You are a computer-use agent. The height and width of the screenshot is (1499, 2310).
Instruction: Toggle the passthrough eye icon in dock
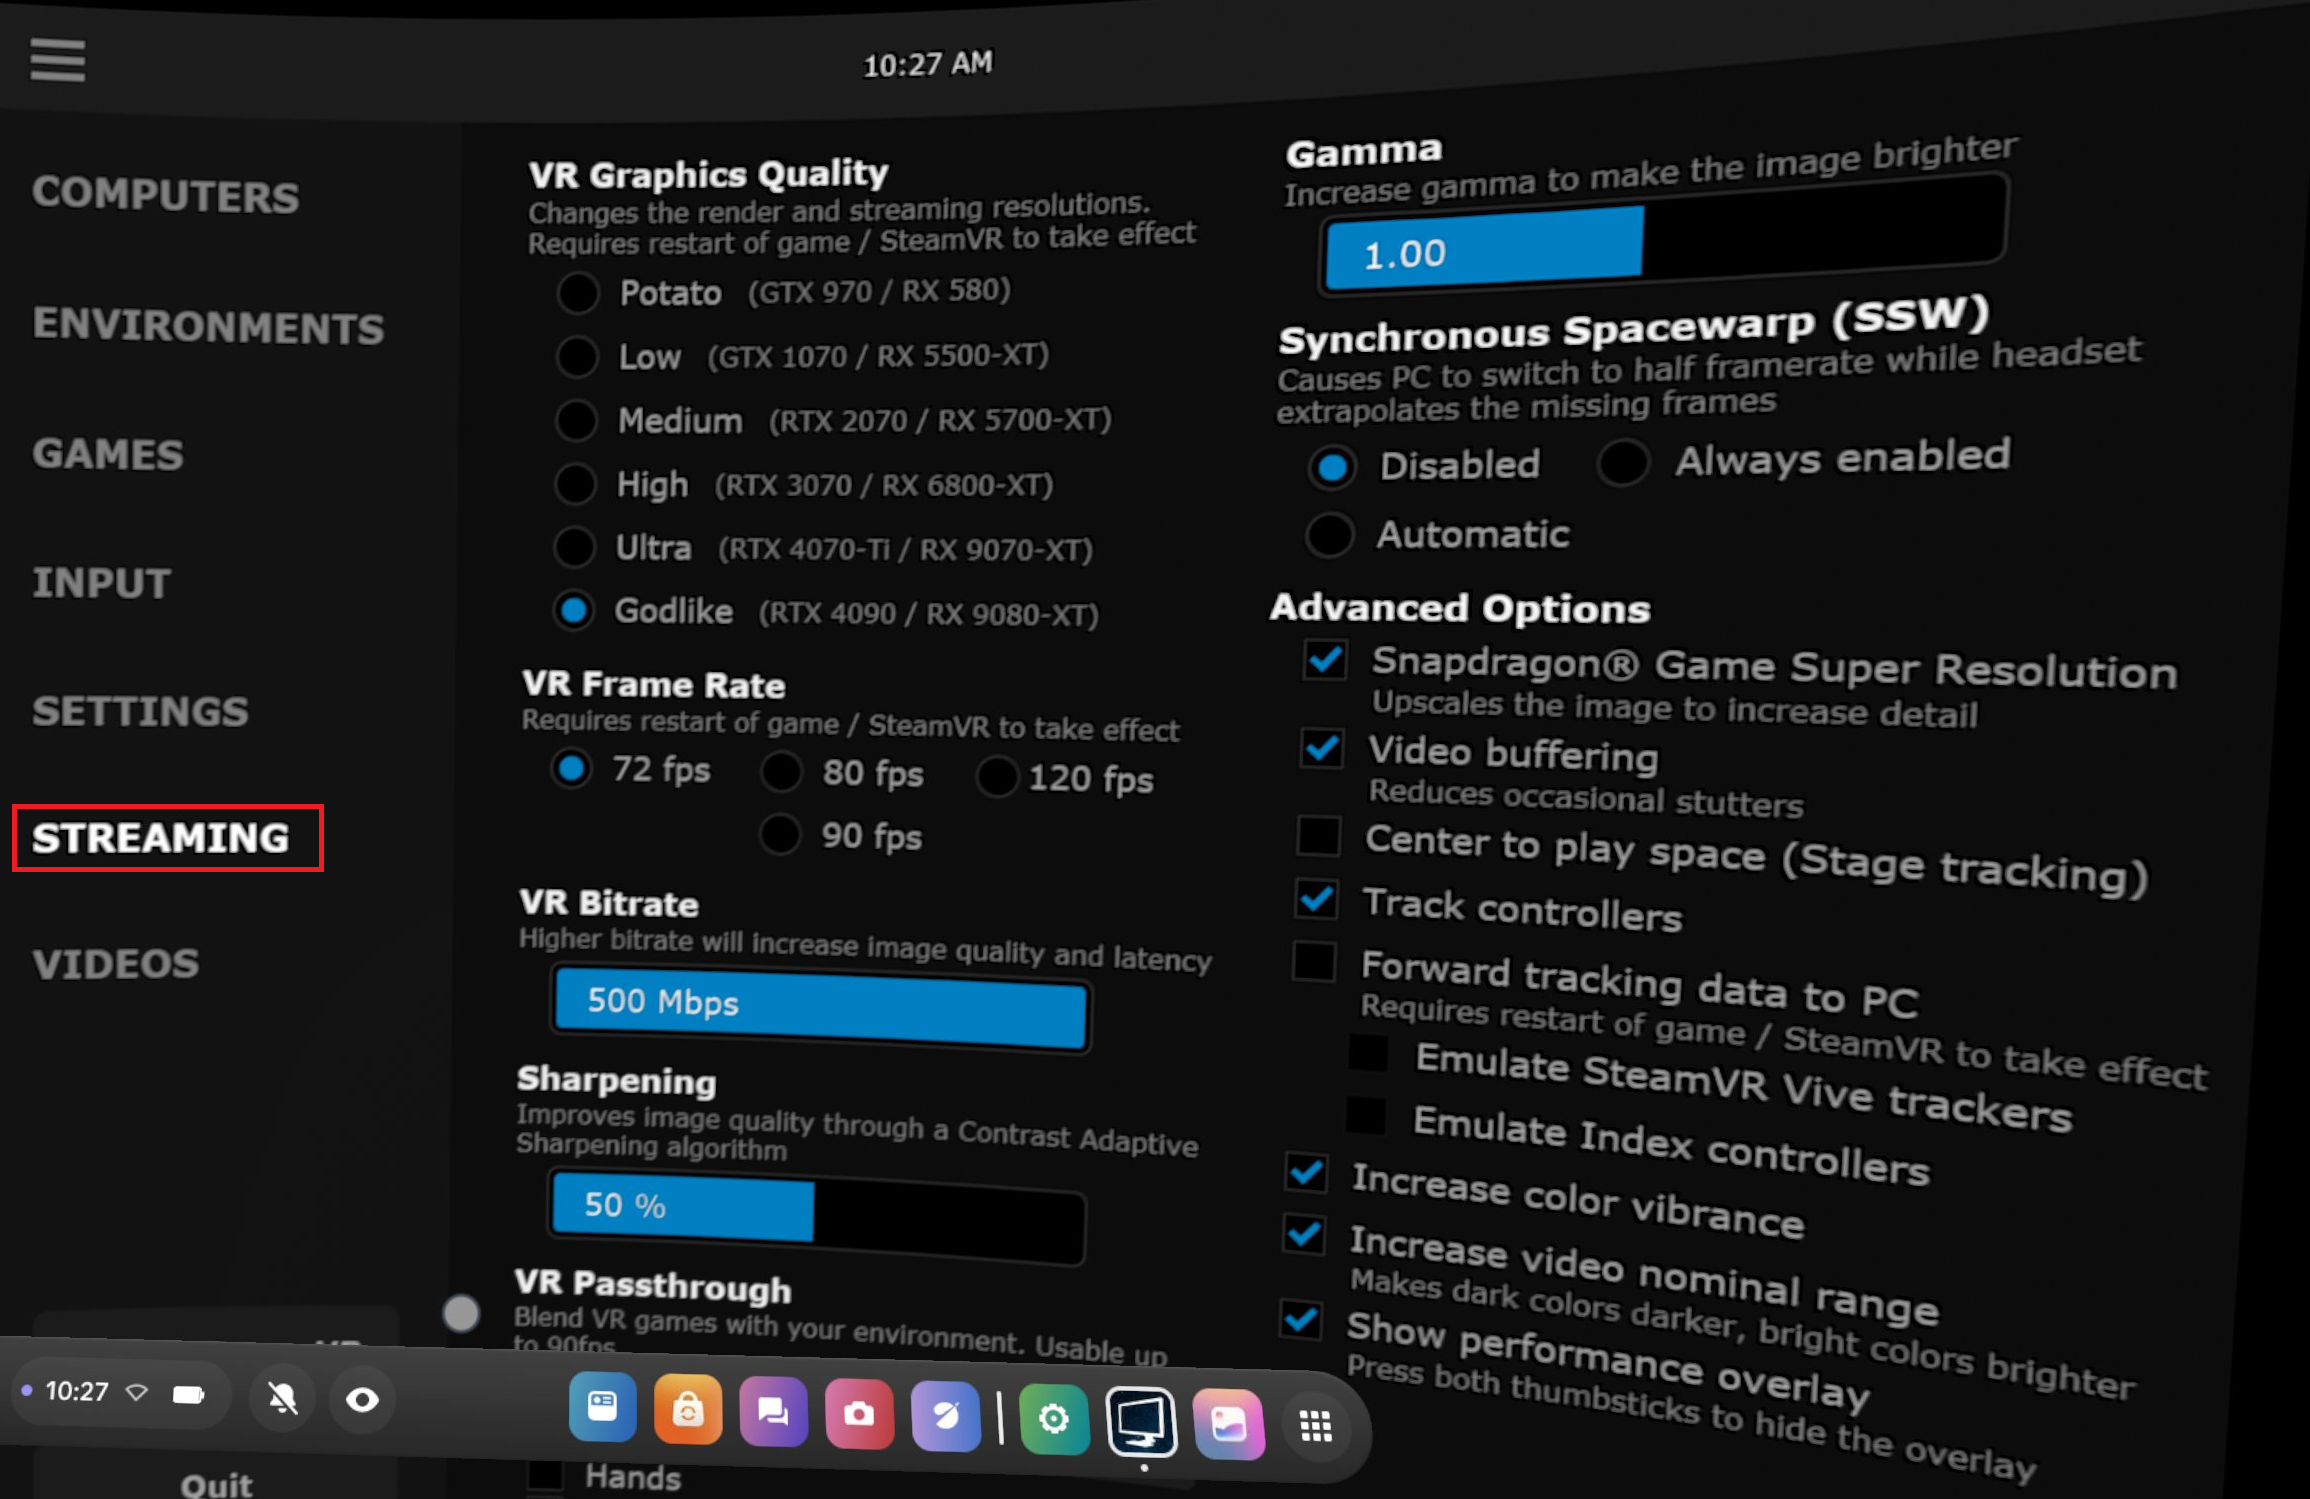coord(362,1399)
